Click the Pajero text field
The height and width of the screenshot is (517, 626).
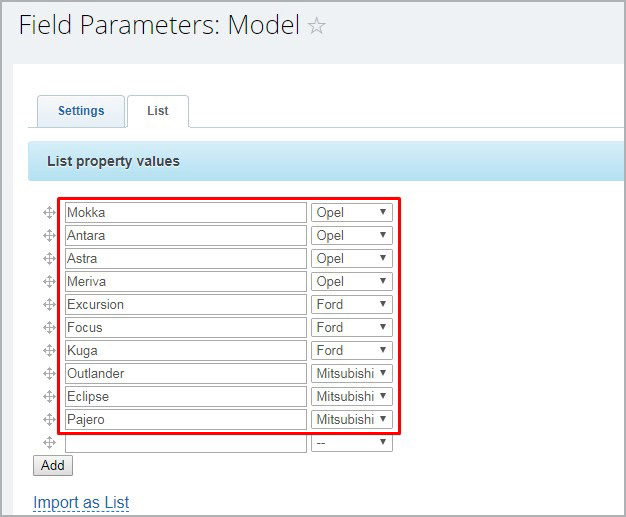(186, 419)
